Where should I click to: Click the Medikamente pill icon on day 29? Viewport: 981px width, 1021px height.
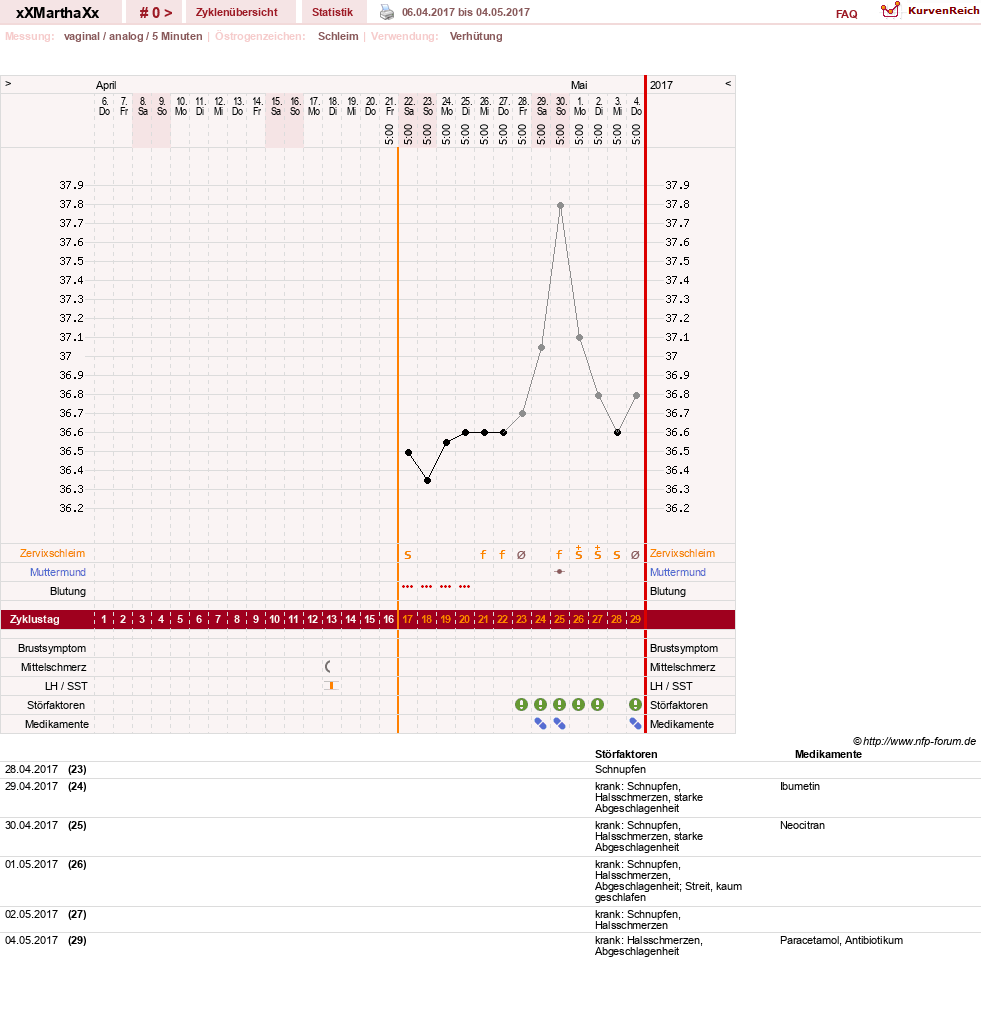pos(635,723)
